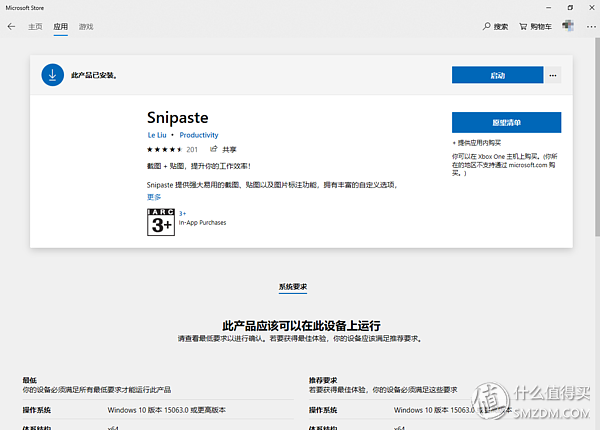Viewport: 600px width, 430px height.
Task: Click the blue download circle icon
Action: click(52, 75)
